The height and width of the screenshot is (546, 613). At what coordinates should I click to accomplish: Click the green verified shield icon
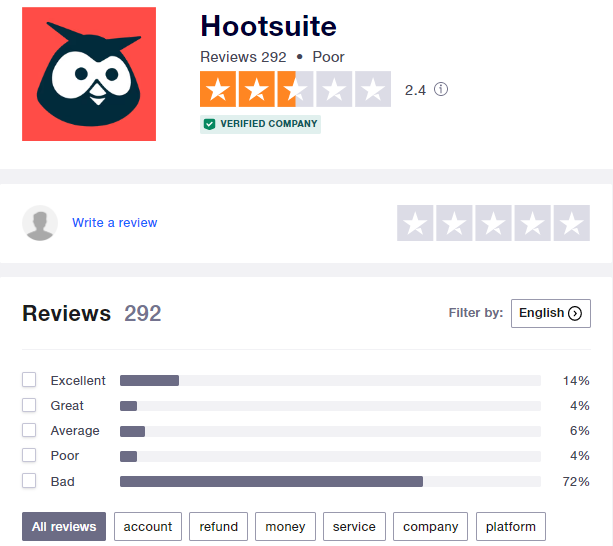pos(210,124)
